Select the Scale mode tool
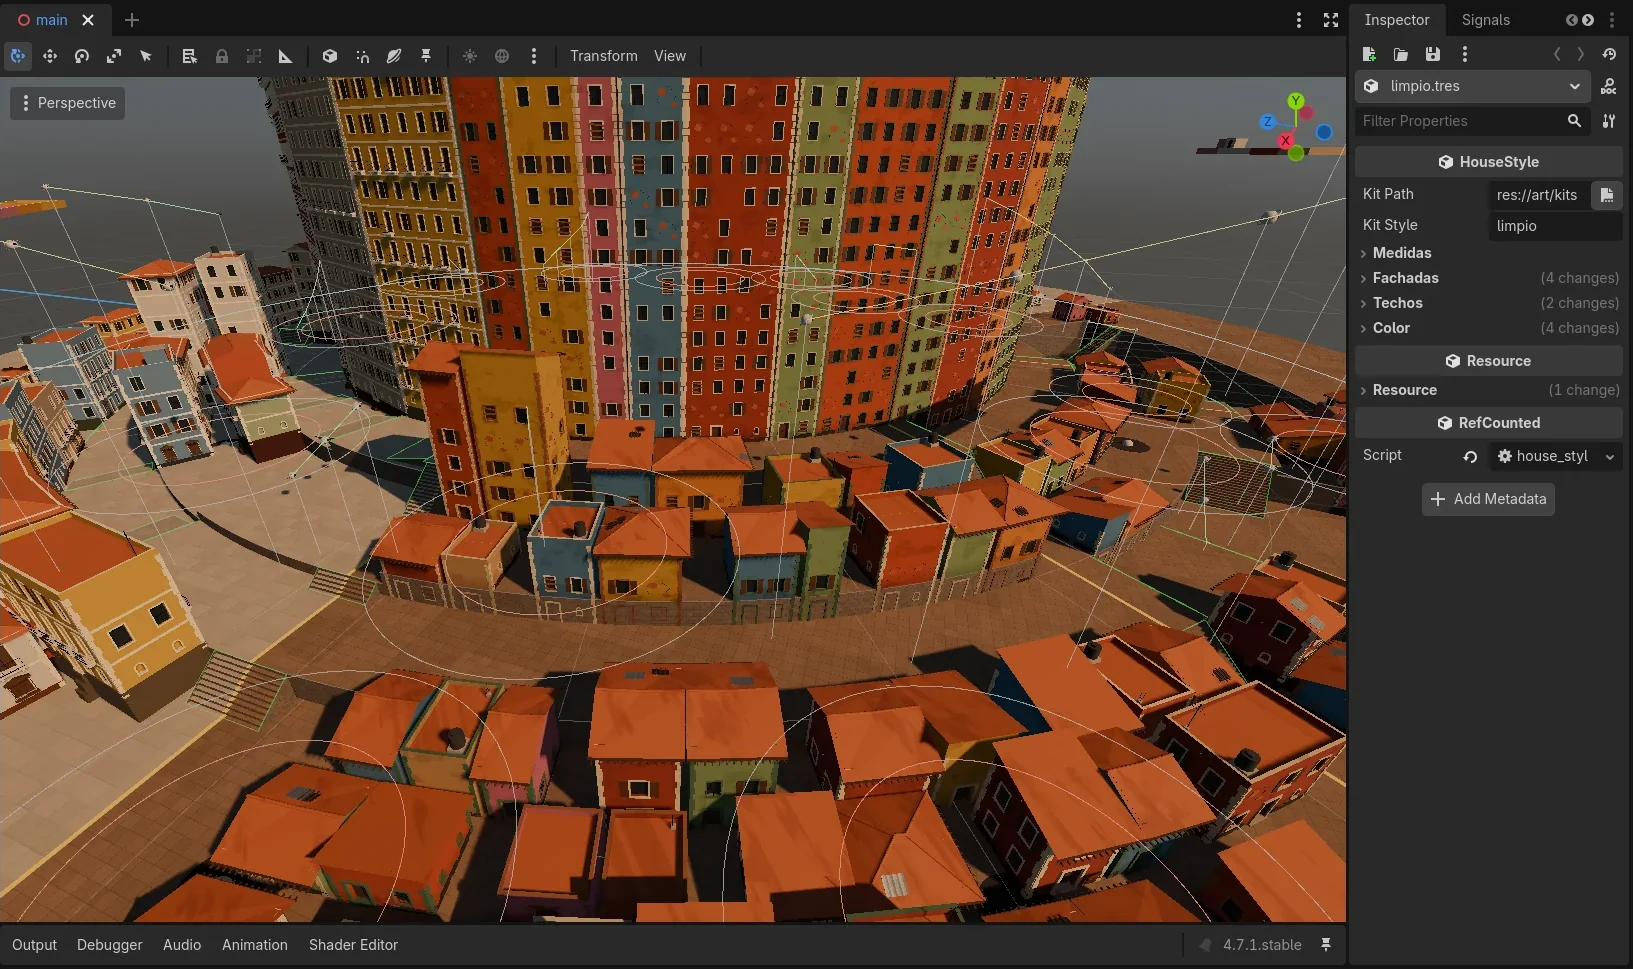The height and width of the screenshot is (969, 1633). 114,56
